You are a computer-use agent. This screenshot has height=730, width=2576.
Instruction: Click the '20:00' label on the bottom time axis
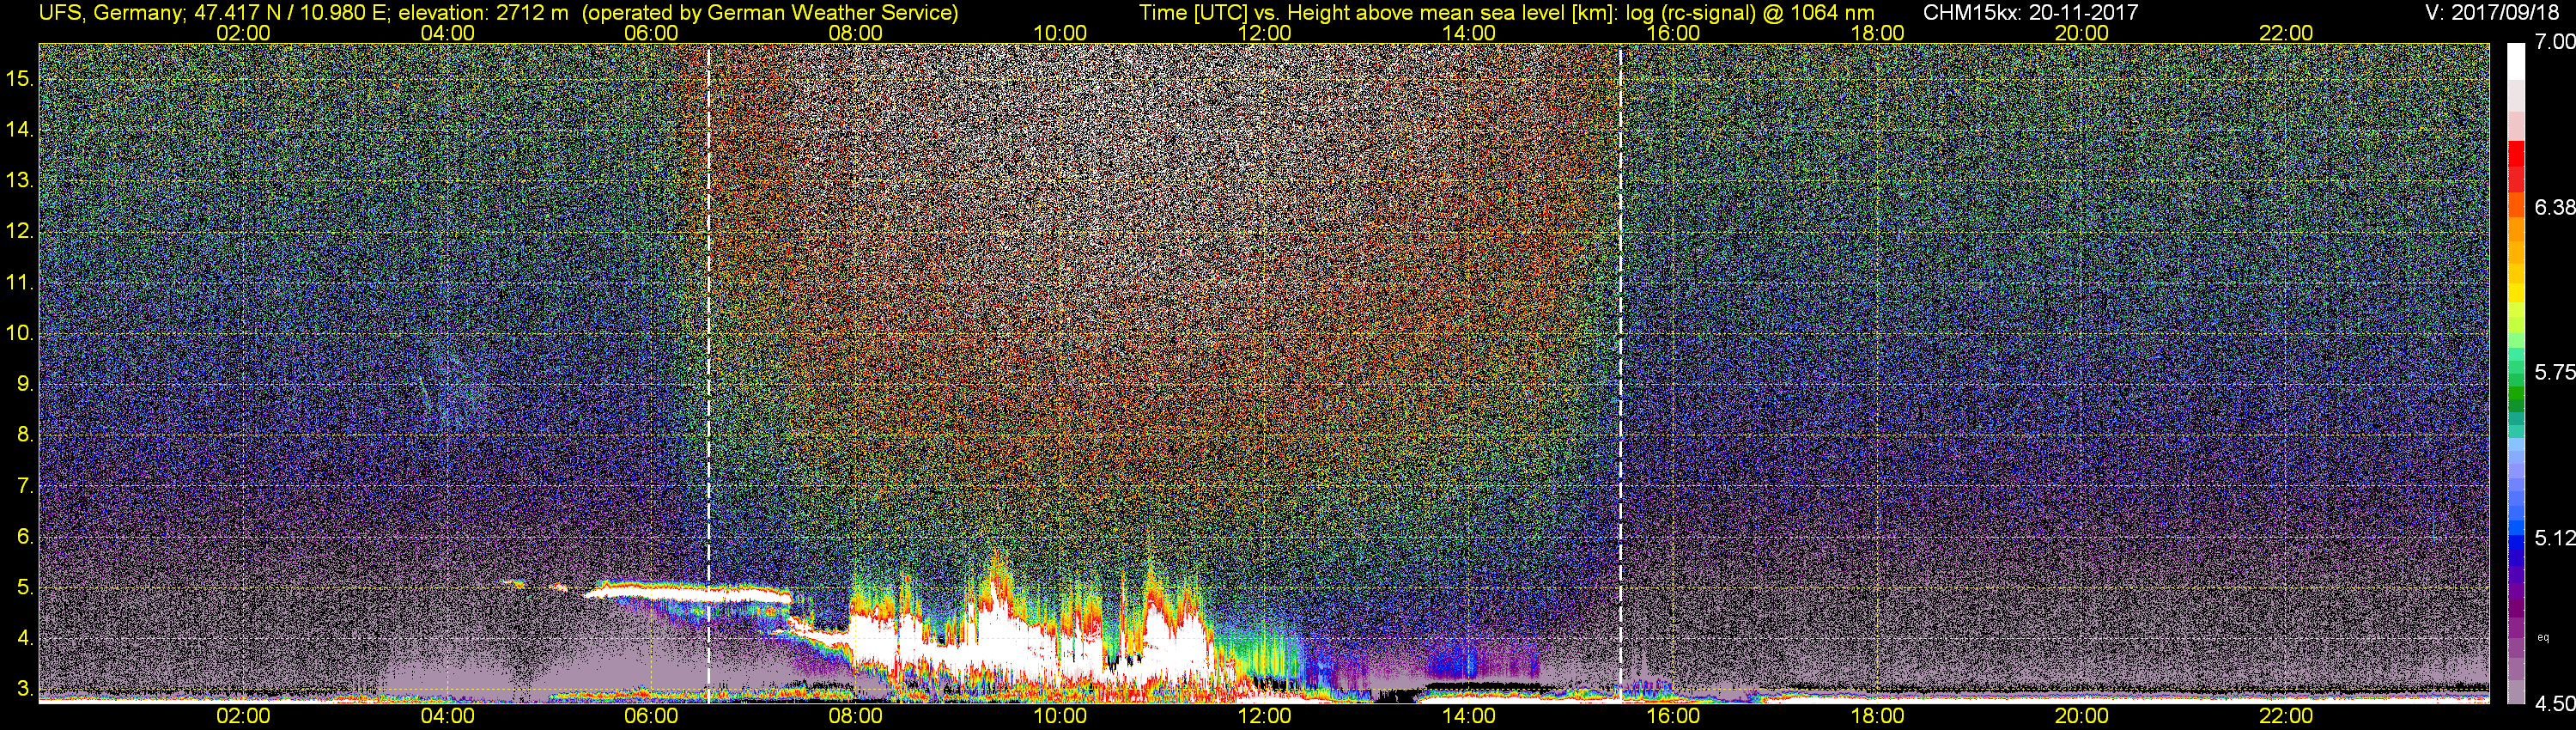coord(2082,716)
